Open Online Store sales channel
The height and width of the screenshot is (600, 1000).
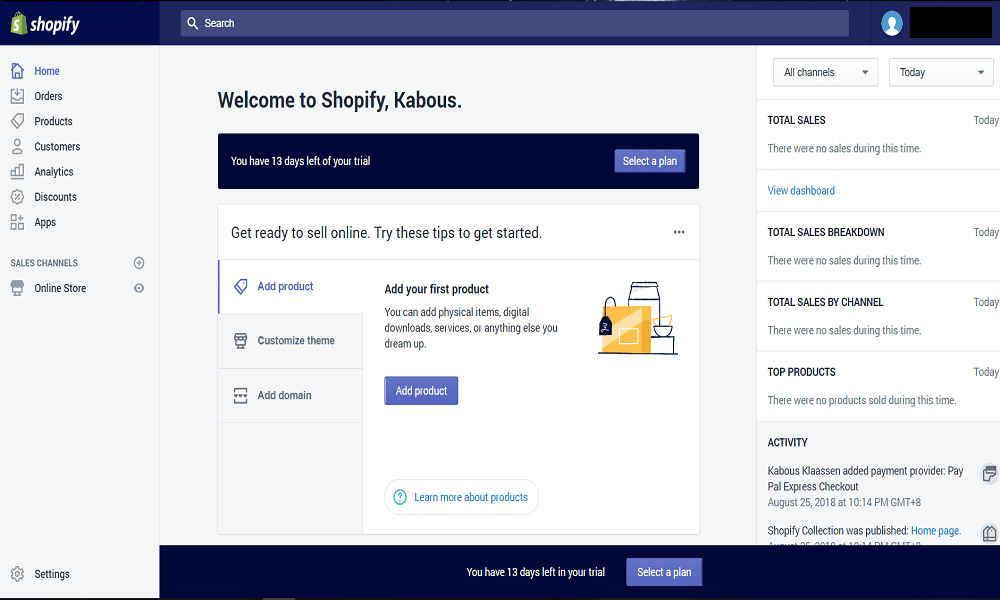(x=60, y=288)
